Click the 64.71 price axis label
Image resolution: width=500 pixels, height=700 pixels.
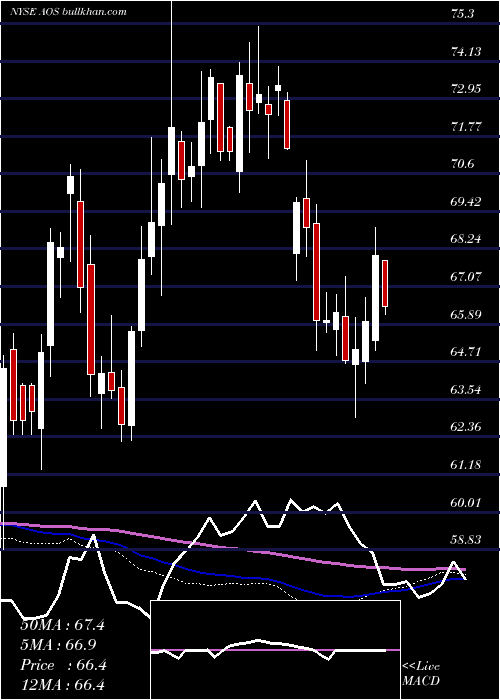coord(466,352)
